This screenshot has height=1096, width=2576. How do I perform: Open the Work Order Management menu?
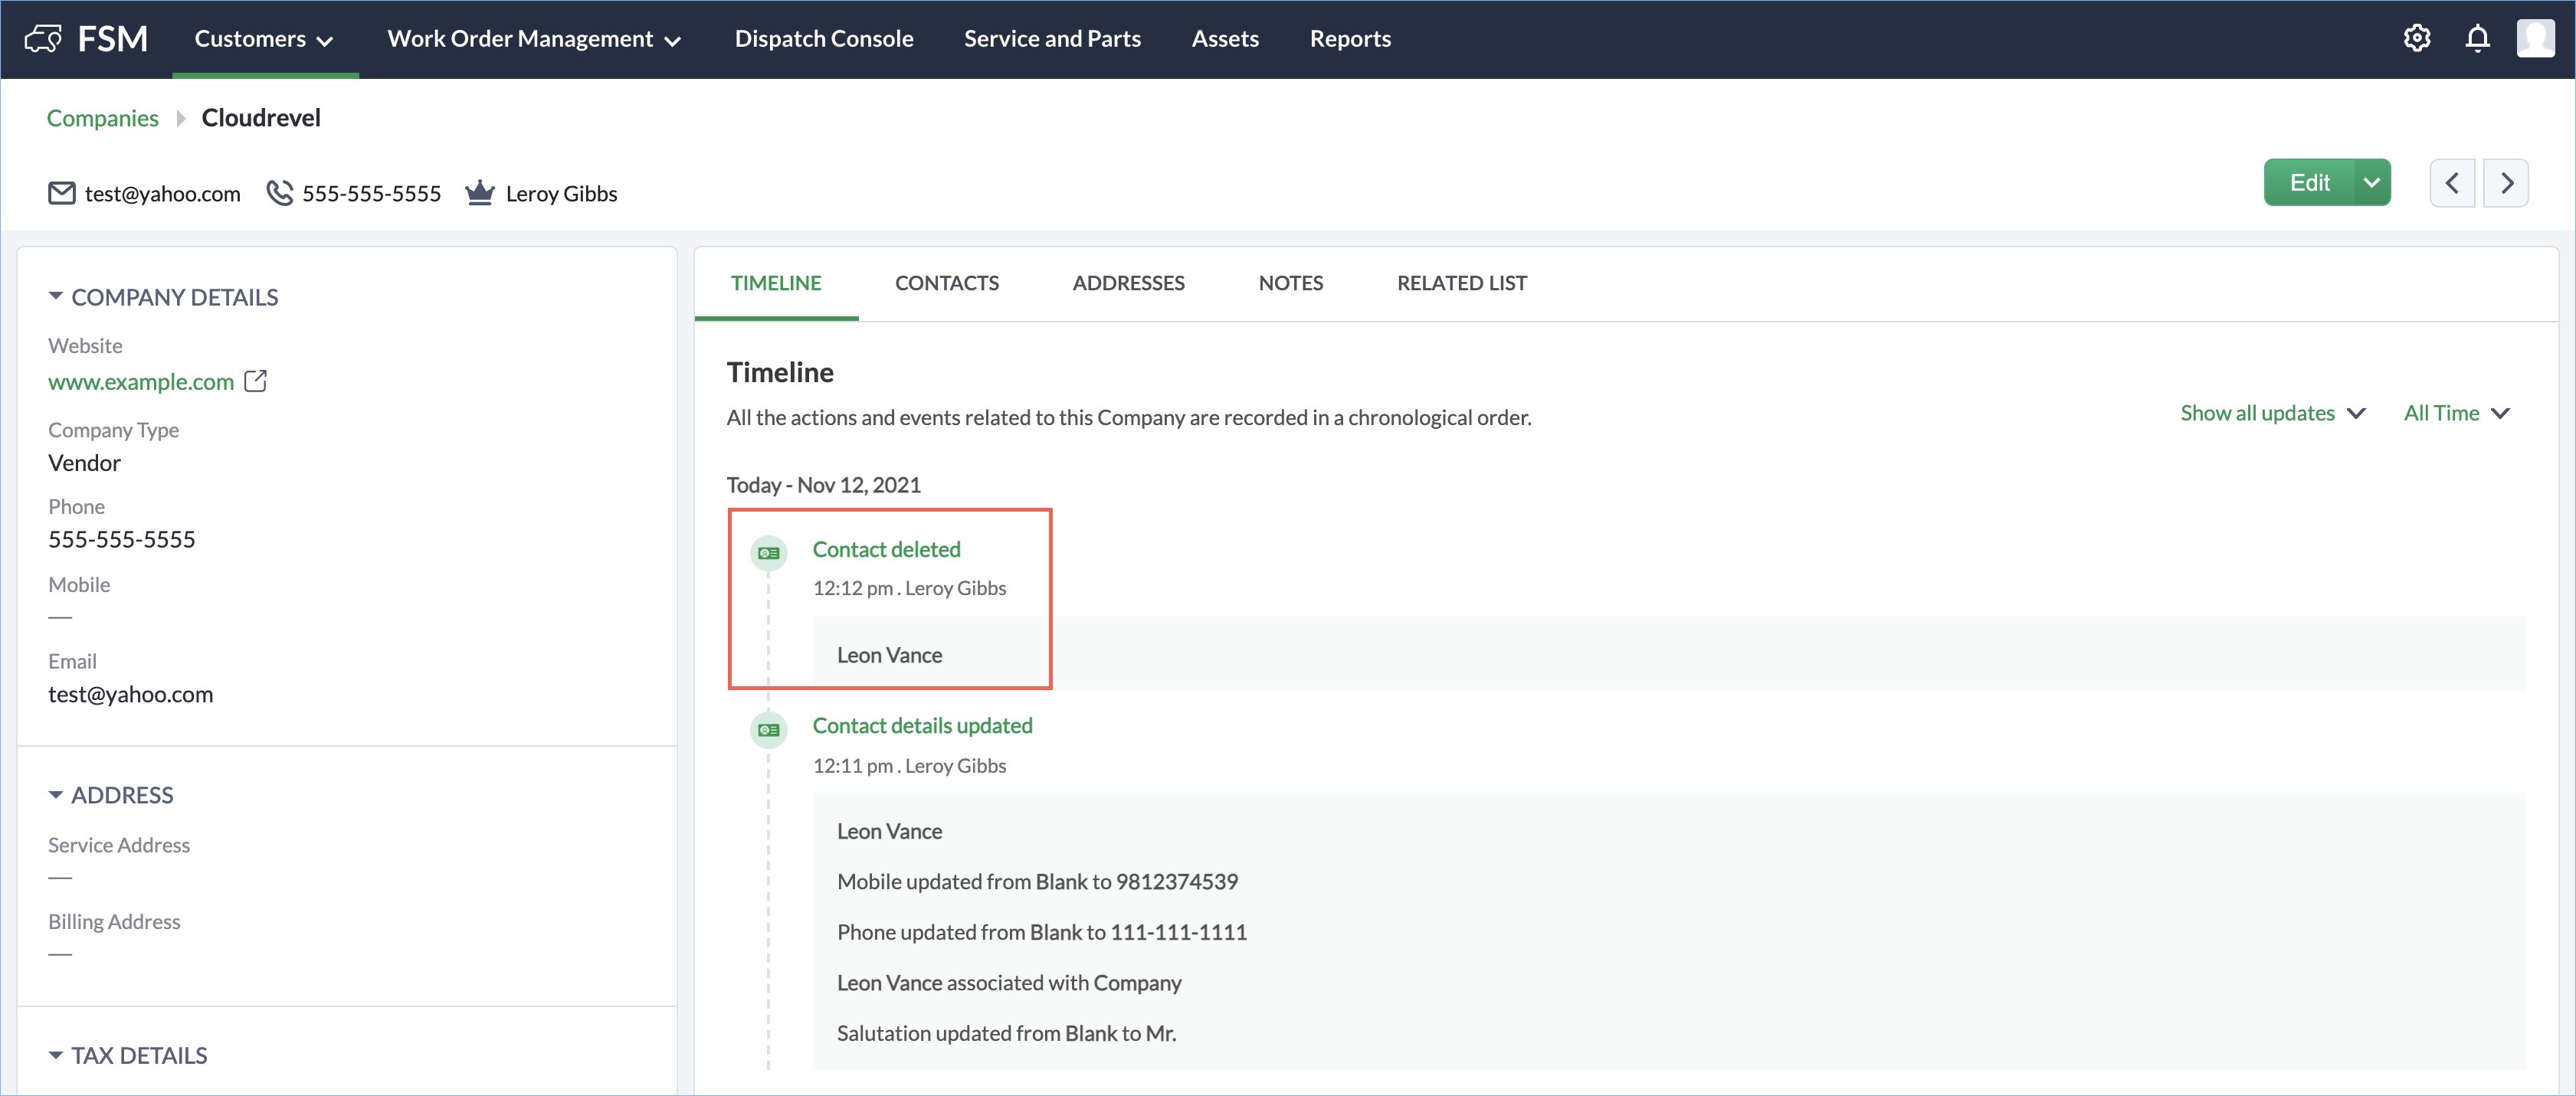533,39
